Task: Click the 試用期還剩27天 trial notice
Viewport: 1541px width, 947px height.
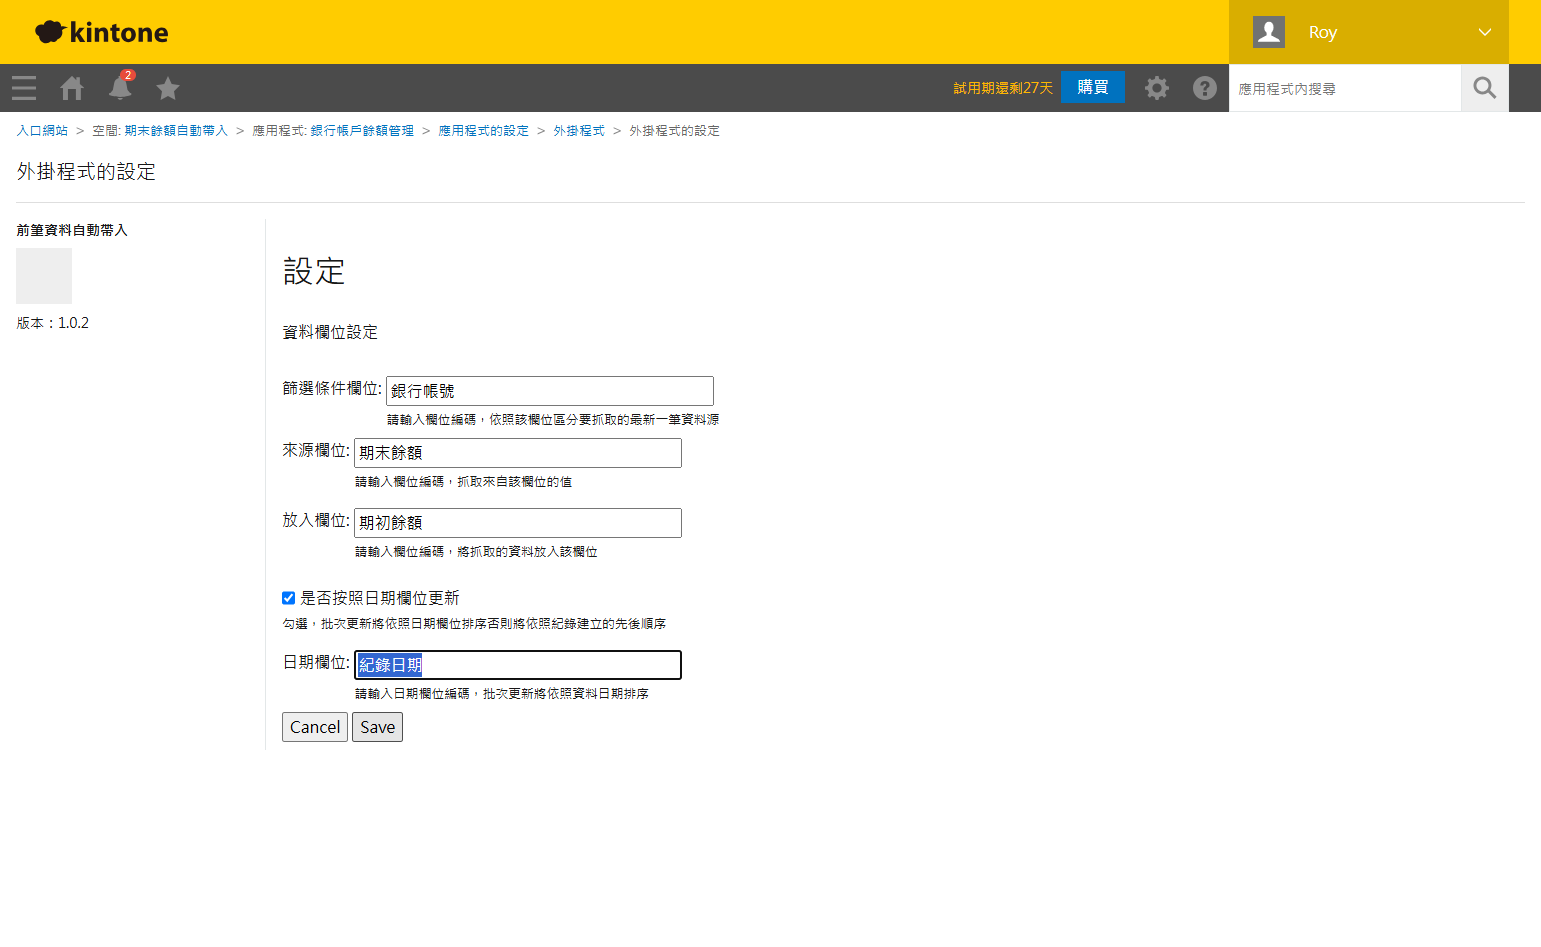Action: tap(1003, 88)
